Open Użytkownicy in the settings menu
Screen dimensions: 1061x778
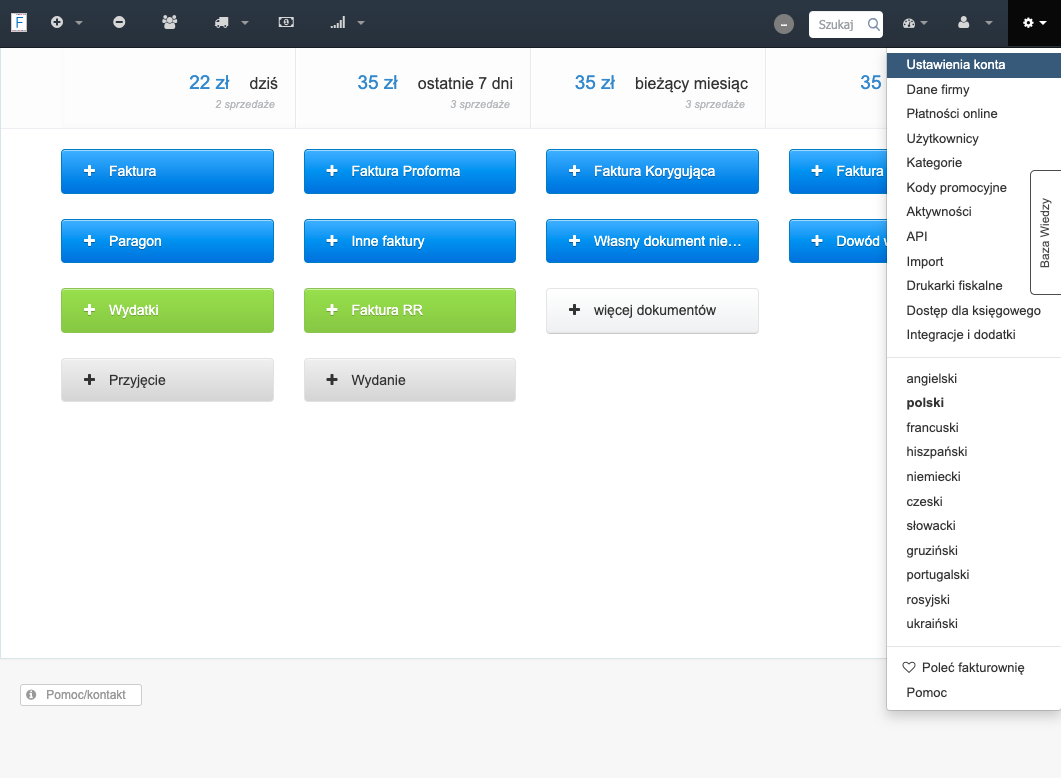pos(974,139)
